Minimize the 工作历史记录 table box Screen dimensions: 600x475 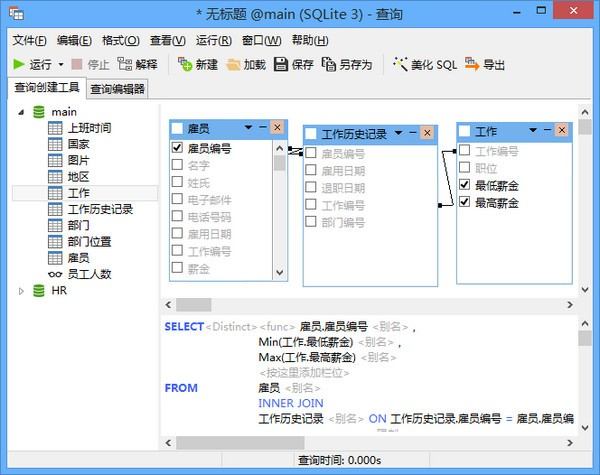coord(413,132)
